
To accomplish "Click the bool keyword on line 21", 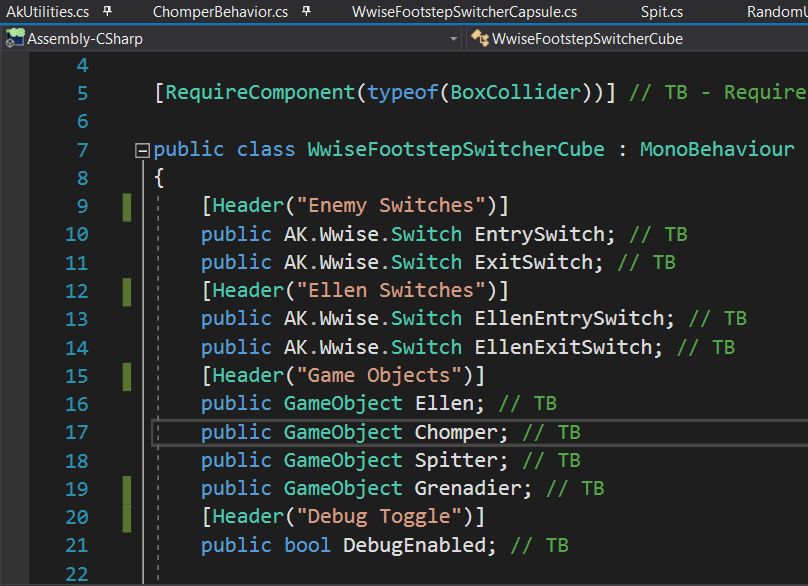I will point(308,545).
